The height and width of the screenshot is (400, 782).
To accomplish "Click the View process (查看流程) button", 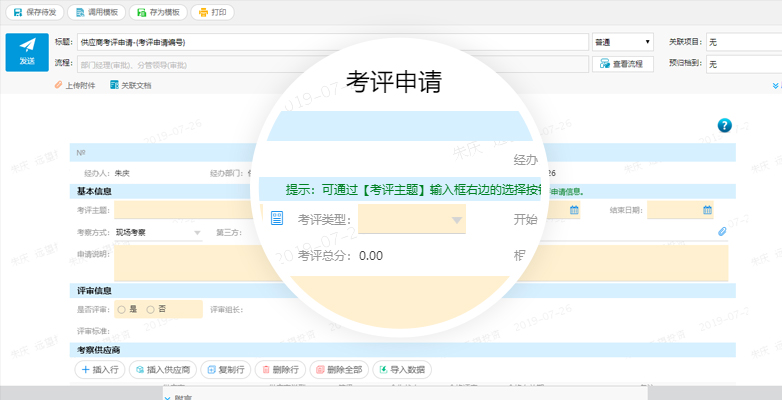I will 623,64.
